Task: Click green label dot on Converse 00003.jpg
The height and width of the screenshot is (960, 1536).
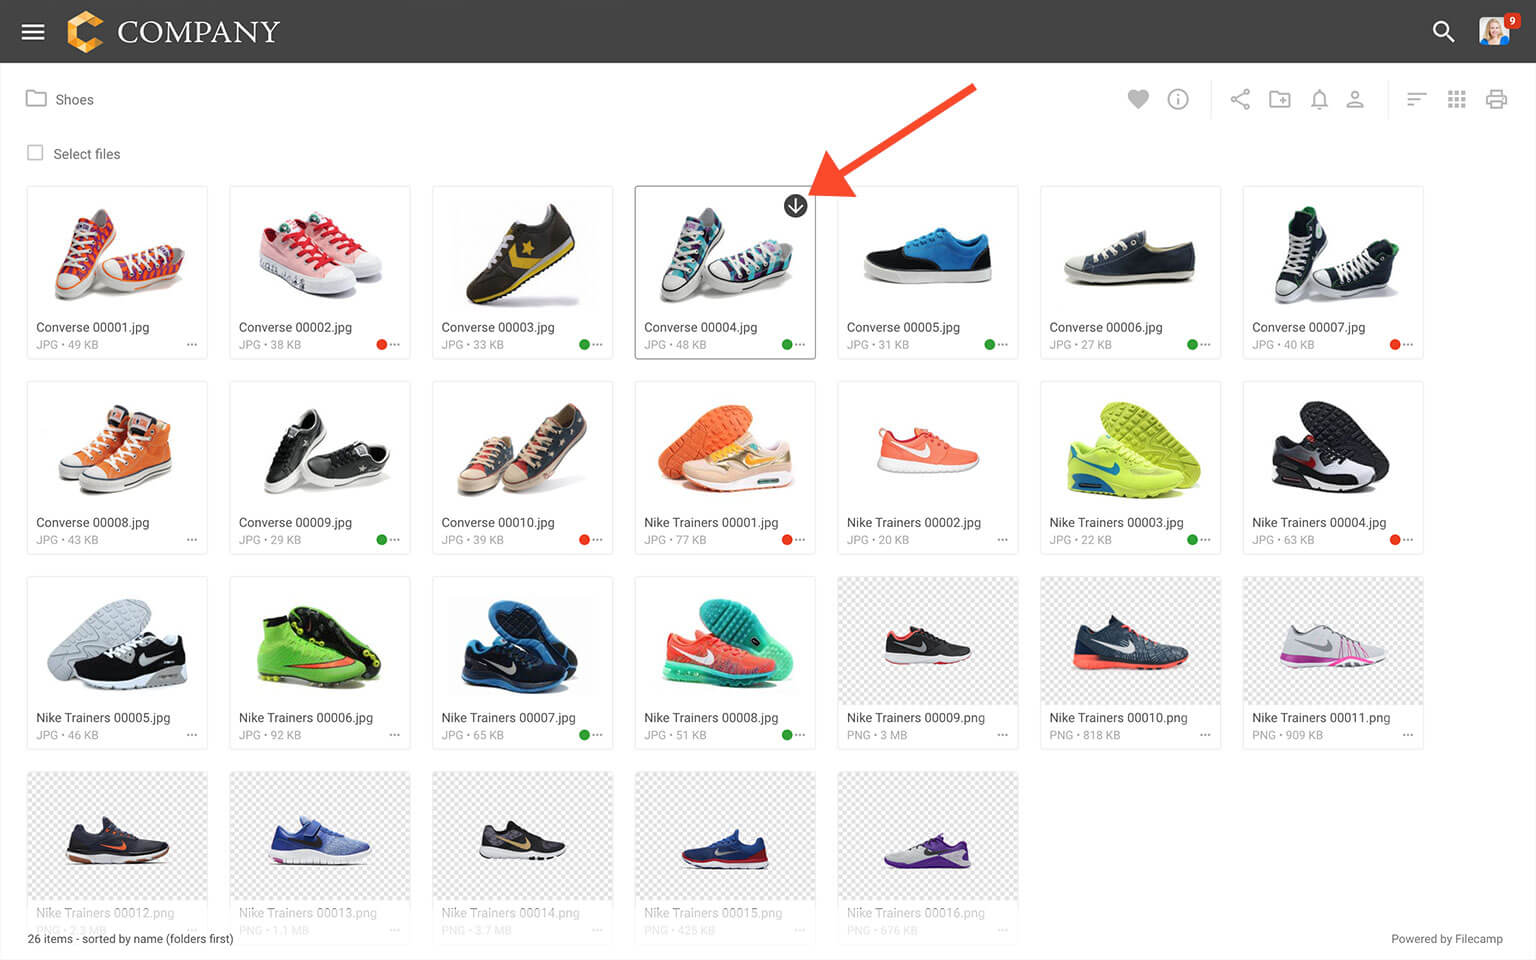Action: (x=584, y=345)
